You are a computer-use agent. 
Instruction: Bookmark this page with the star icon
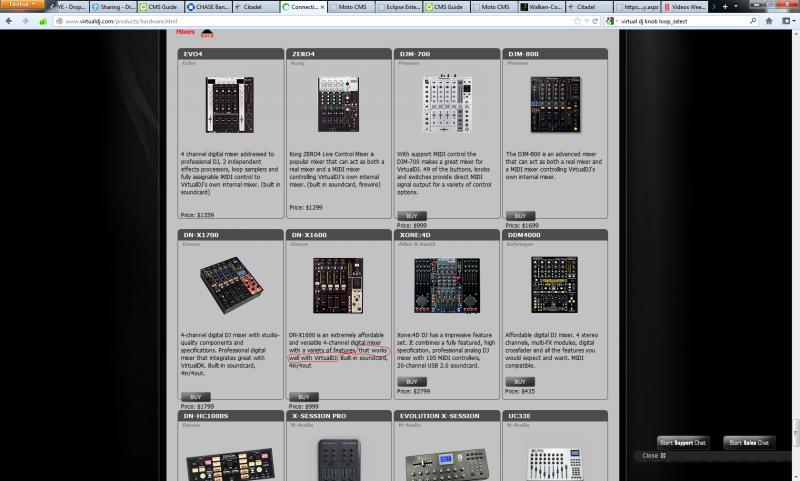click(x=577, y=21)
